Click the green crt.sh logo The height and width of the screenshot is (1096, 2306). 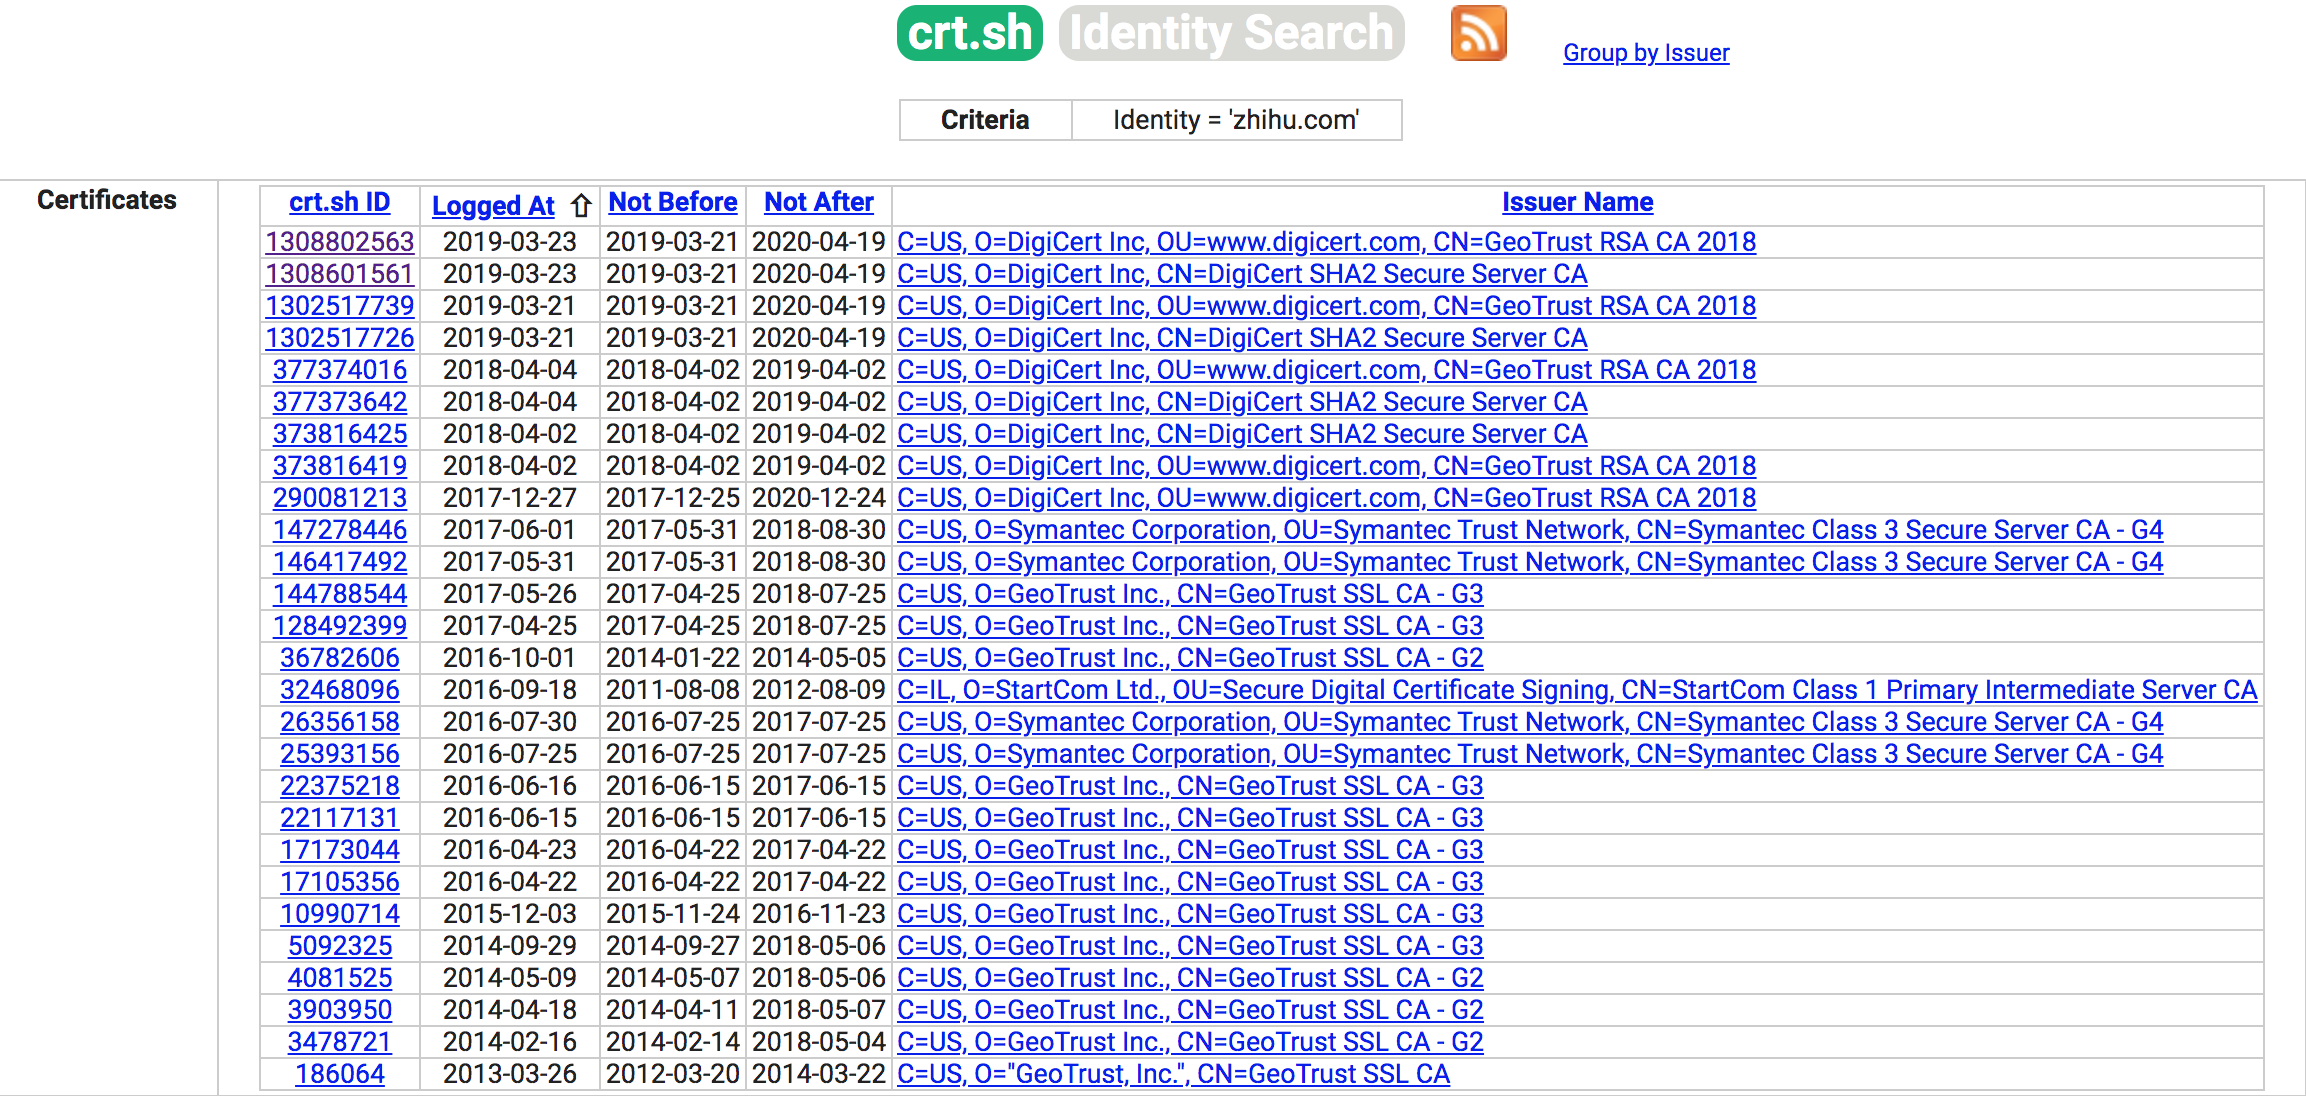969,34
